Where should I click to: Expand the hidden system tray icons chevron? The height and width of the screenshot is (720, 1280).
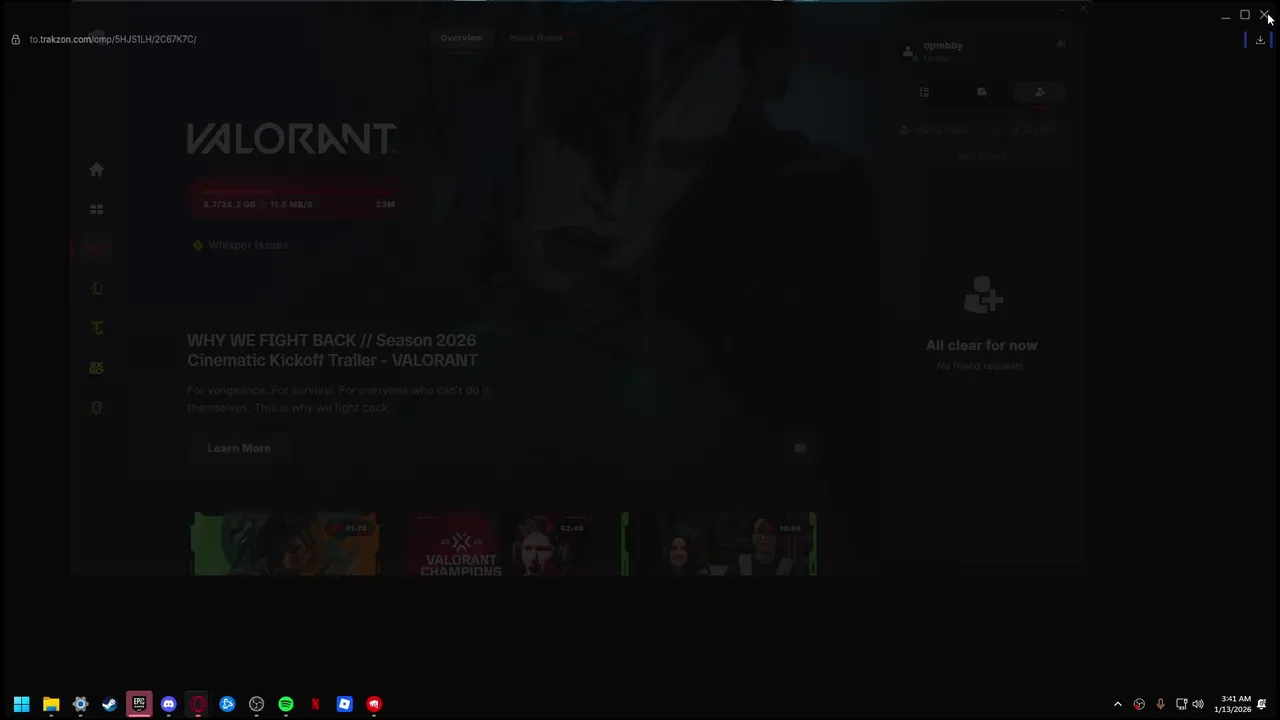coord(1118,704)
